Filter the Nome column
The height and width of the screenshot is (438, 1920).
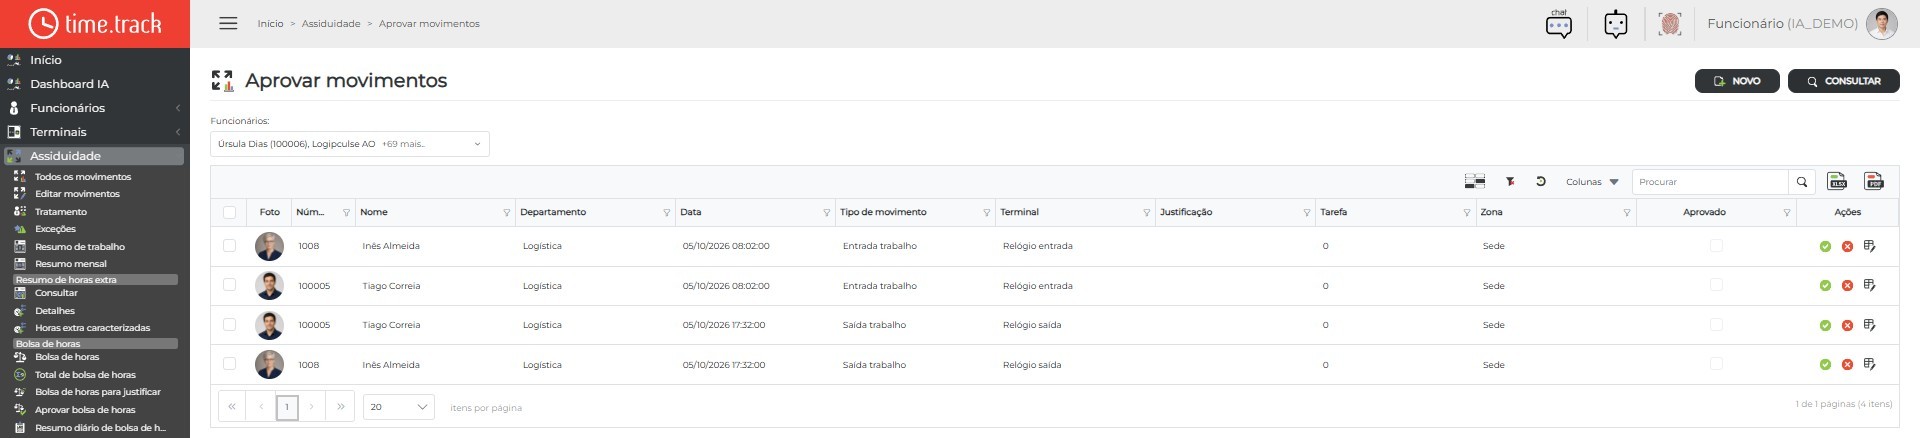click(506, 213)
